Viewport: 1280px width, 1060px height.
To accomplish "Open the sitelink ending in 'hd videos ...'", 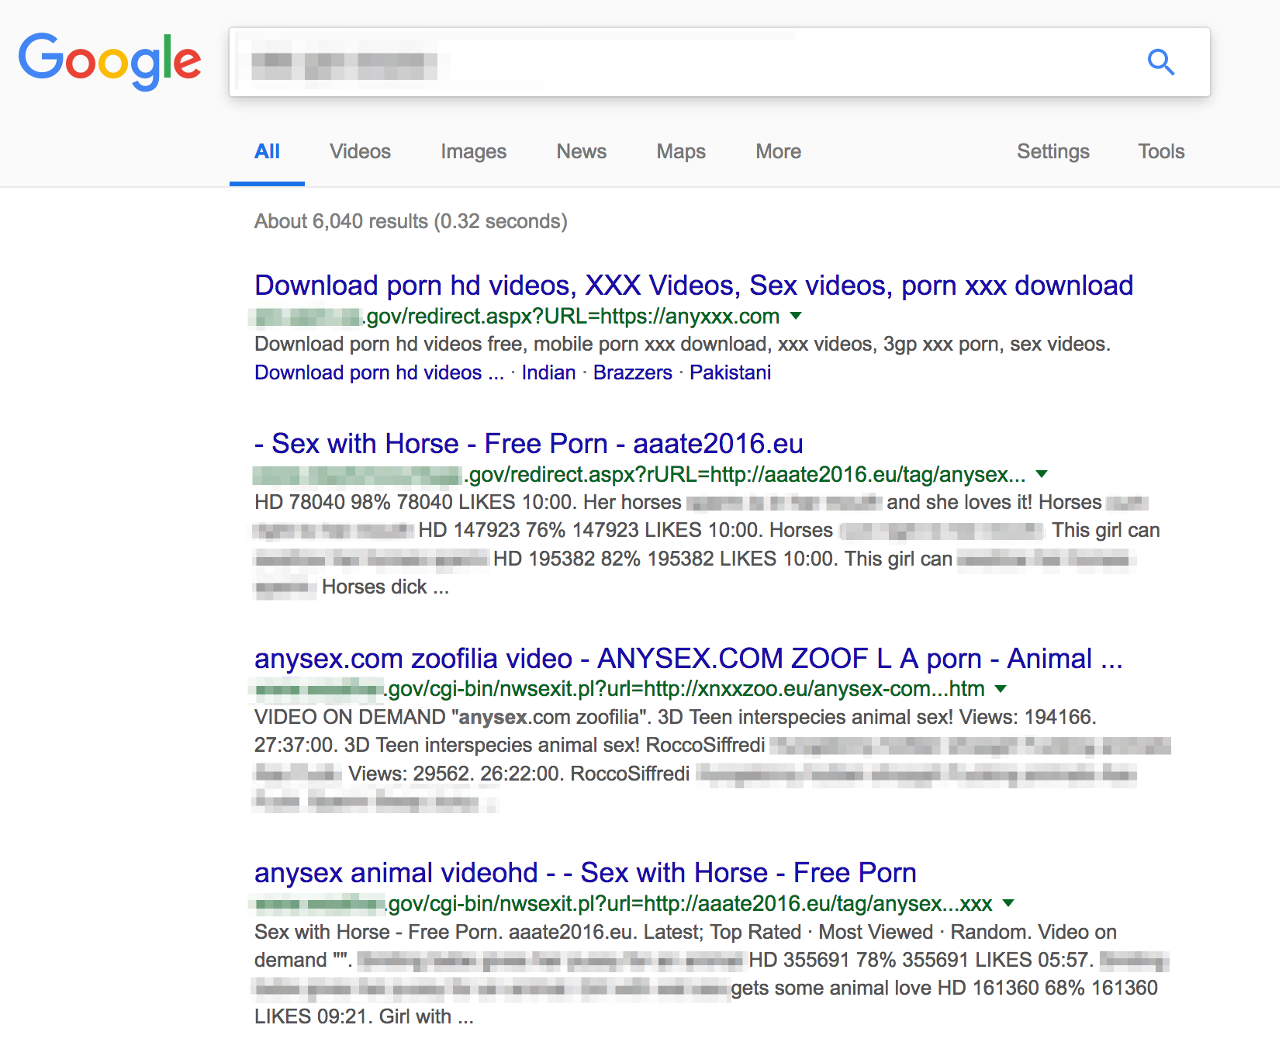I will [x=379, y=373].
